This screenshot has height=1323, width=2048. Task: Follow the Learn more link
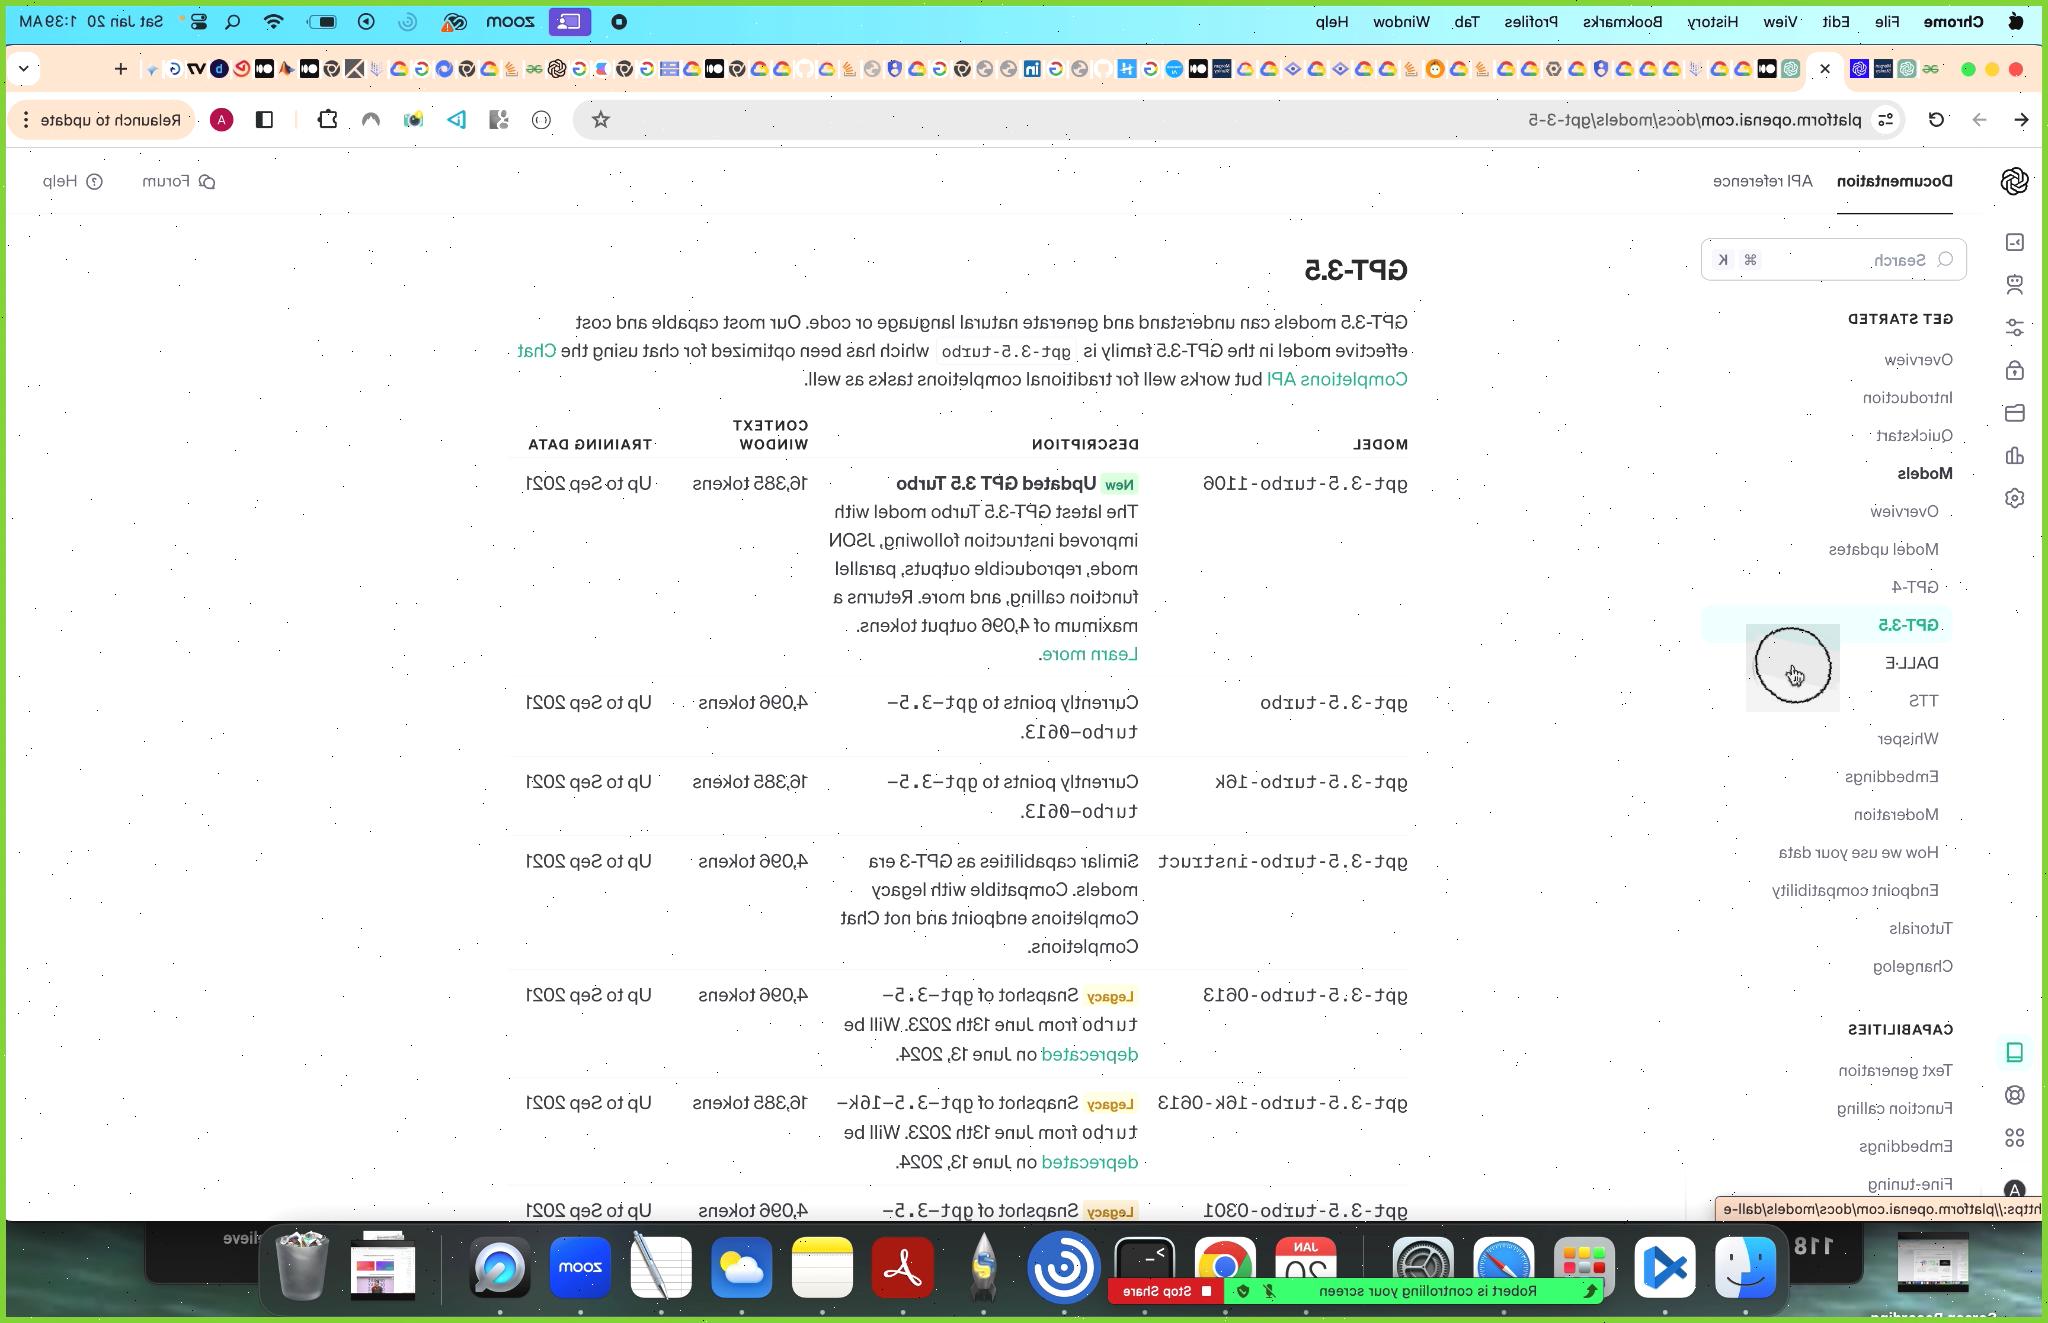pos(1088,654)
